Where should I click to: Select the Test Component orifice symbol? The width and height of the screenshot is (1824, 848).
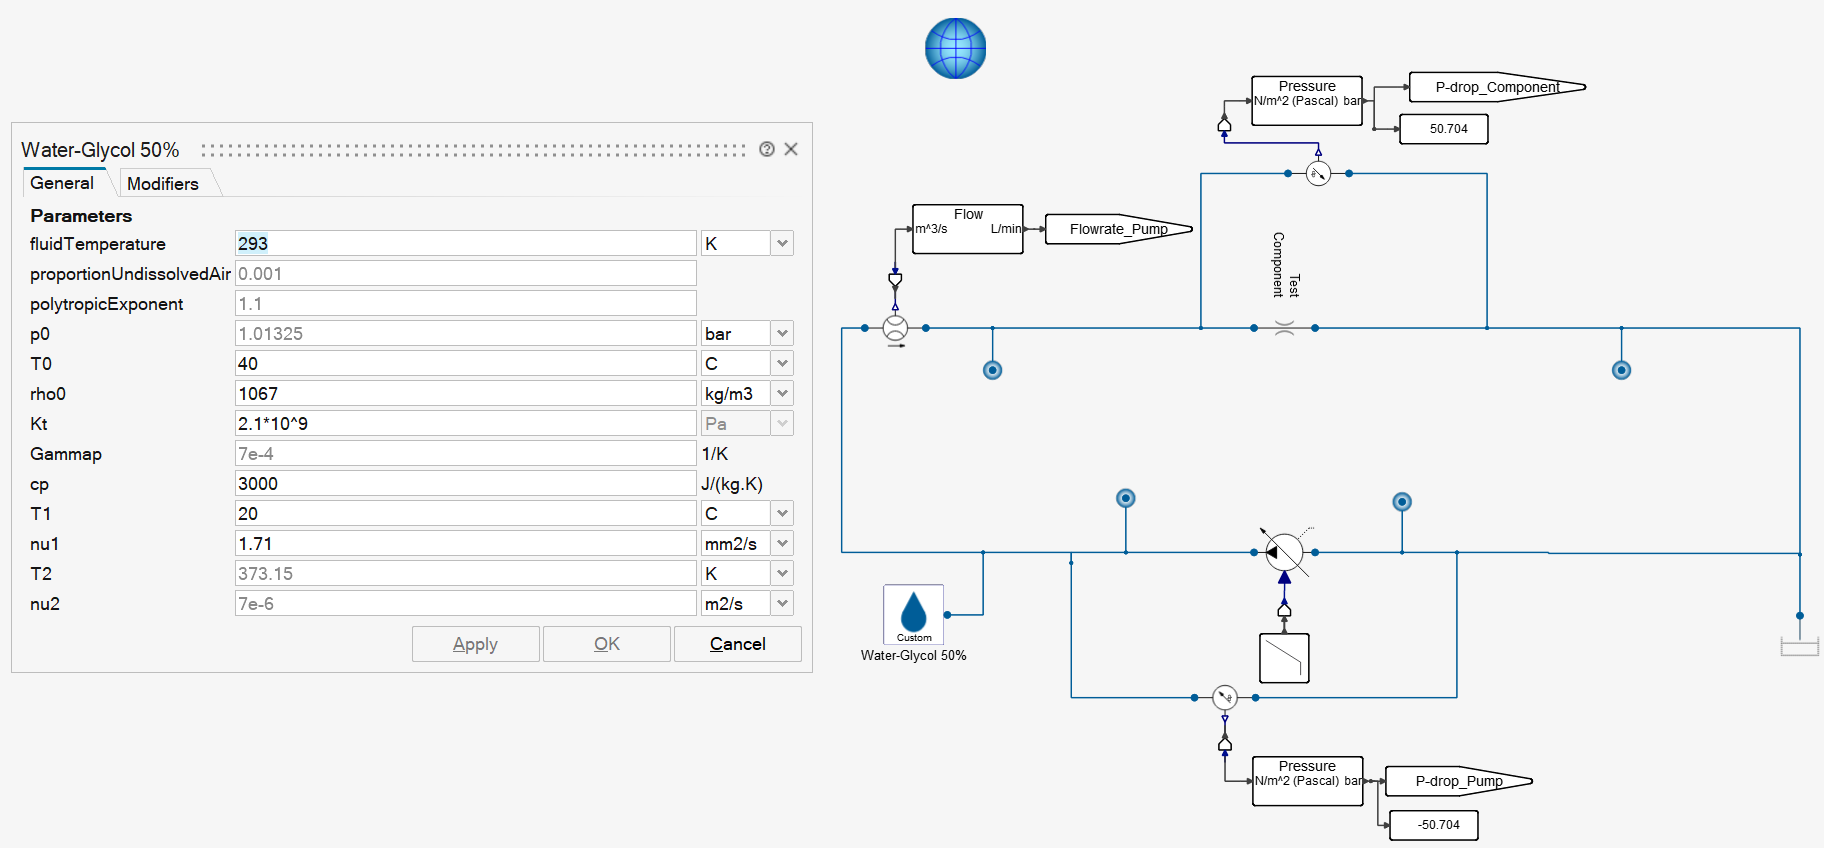click(x=1285, y=328)
